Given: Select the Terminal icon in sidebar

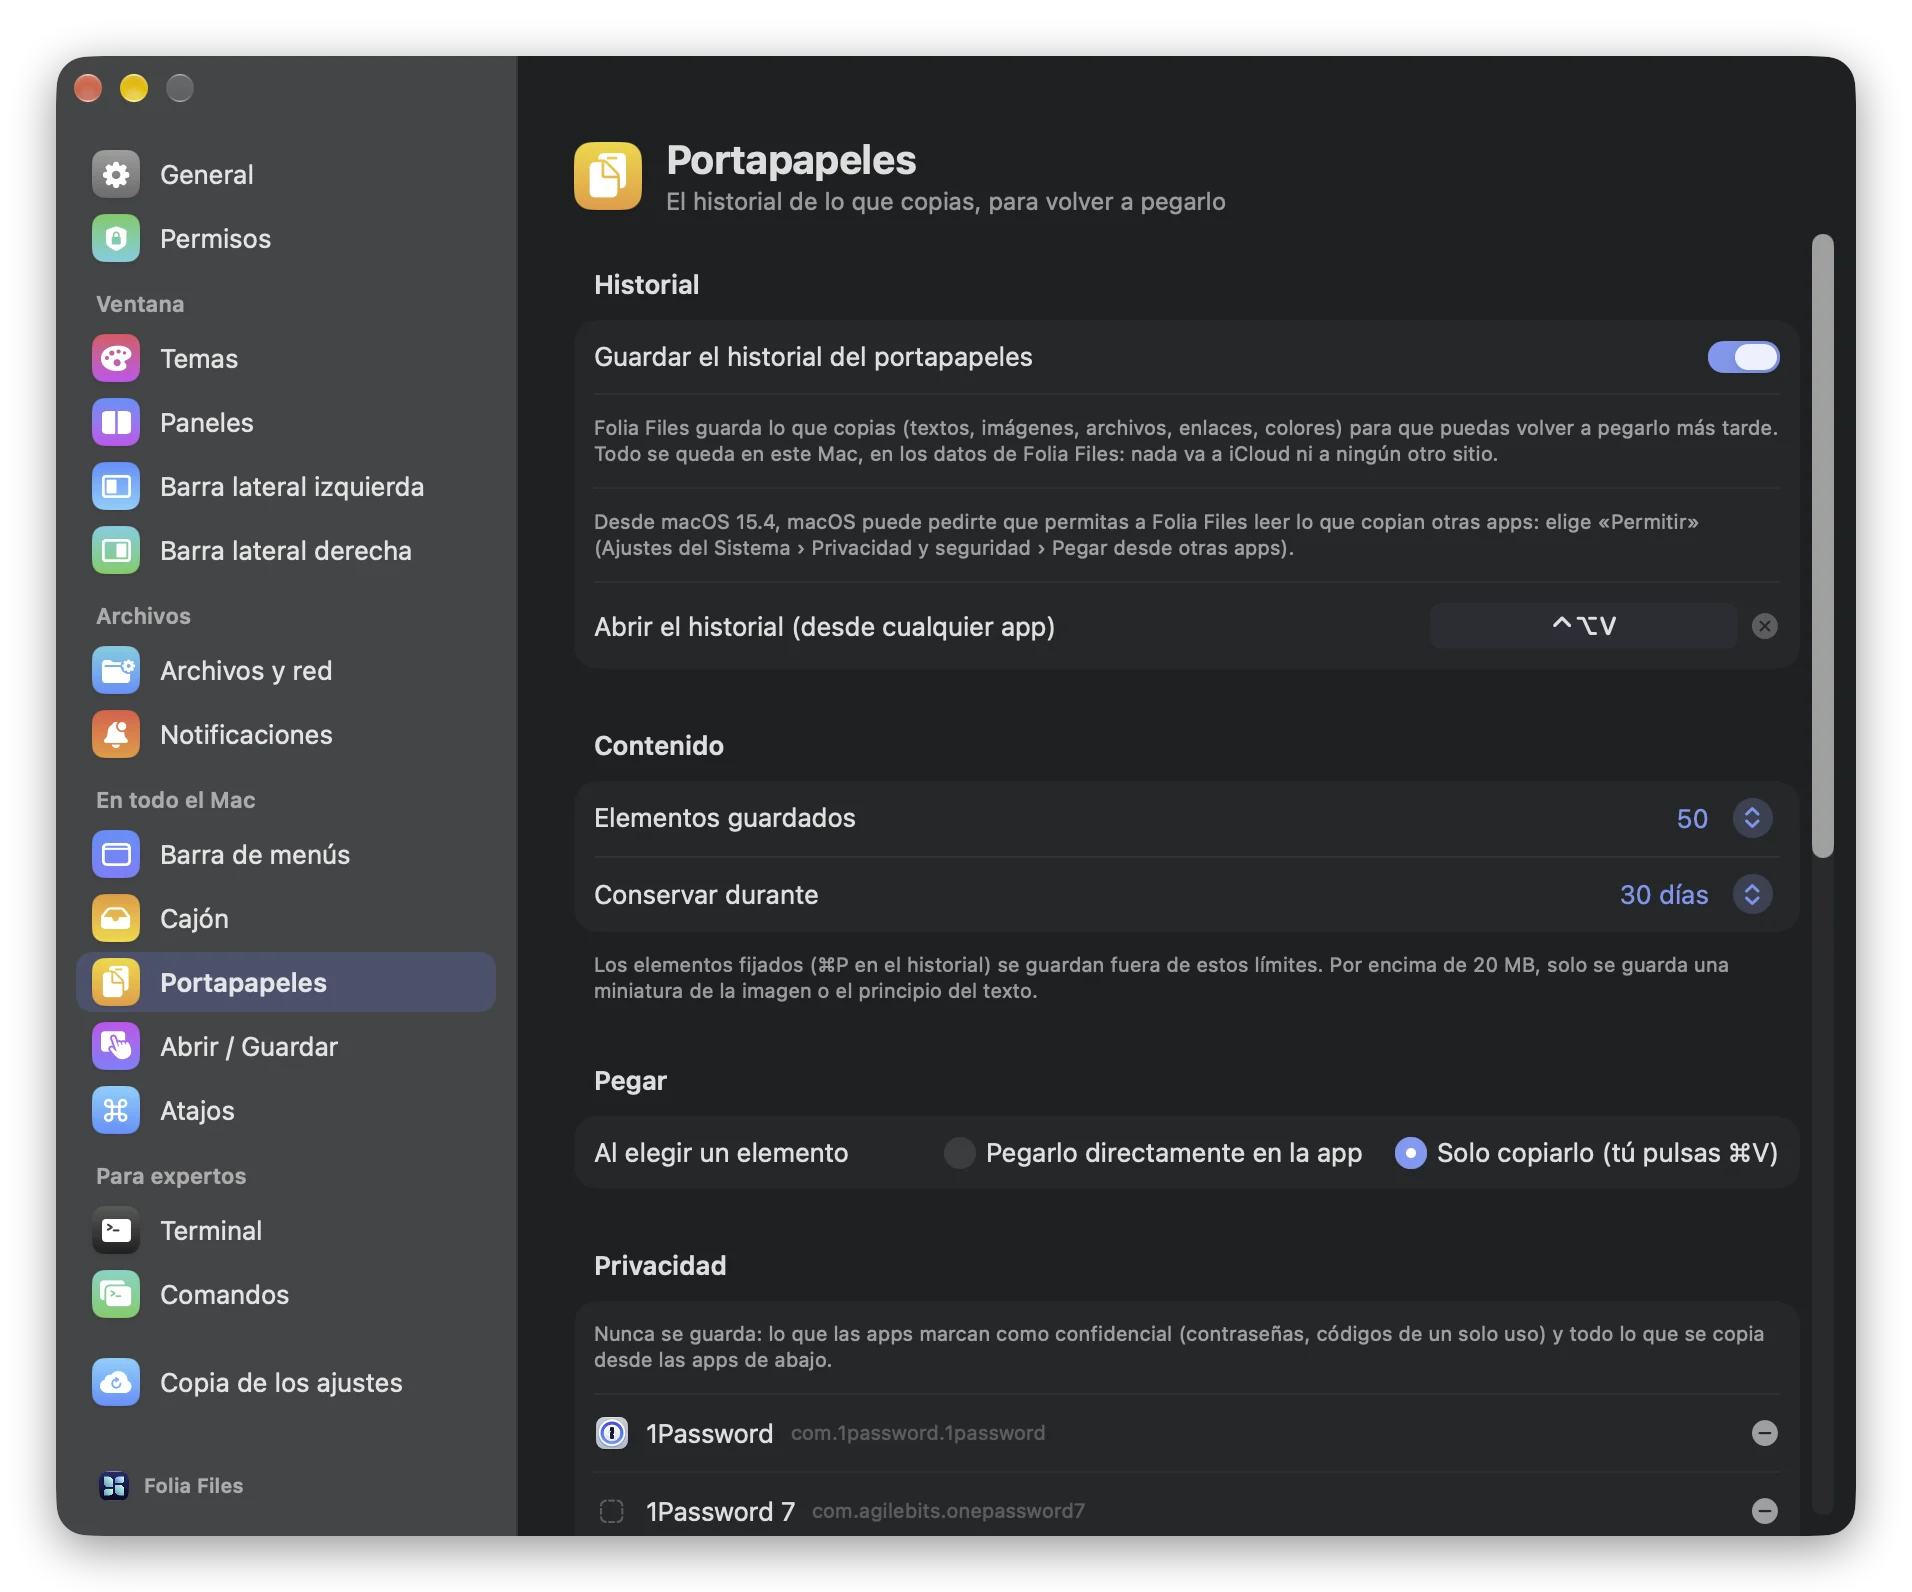Looking at the screenshot, I should click(116, 1231).
